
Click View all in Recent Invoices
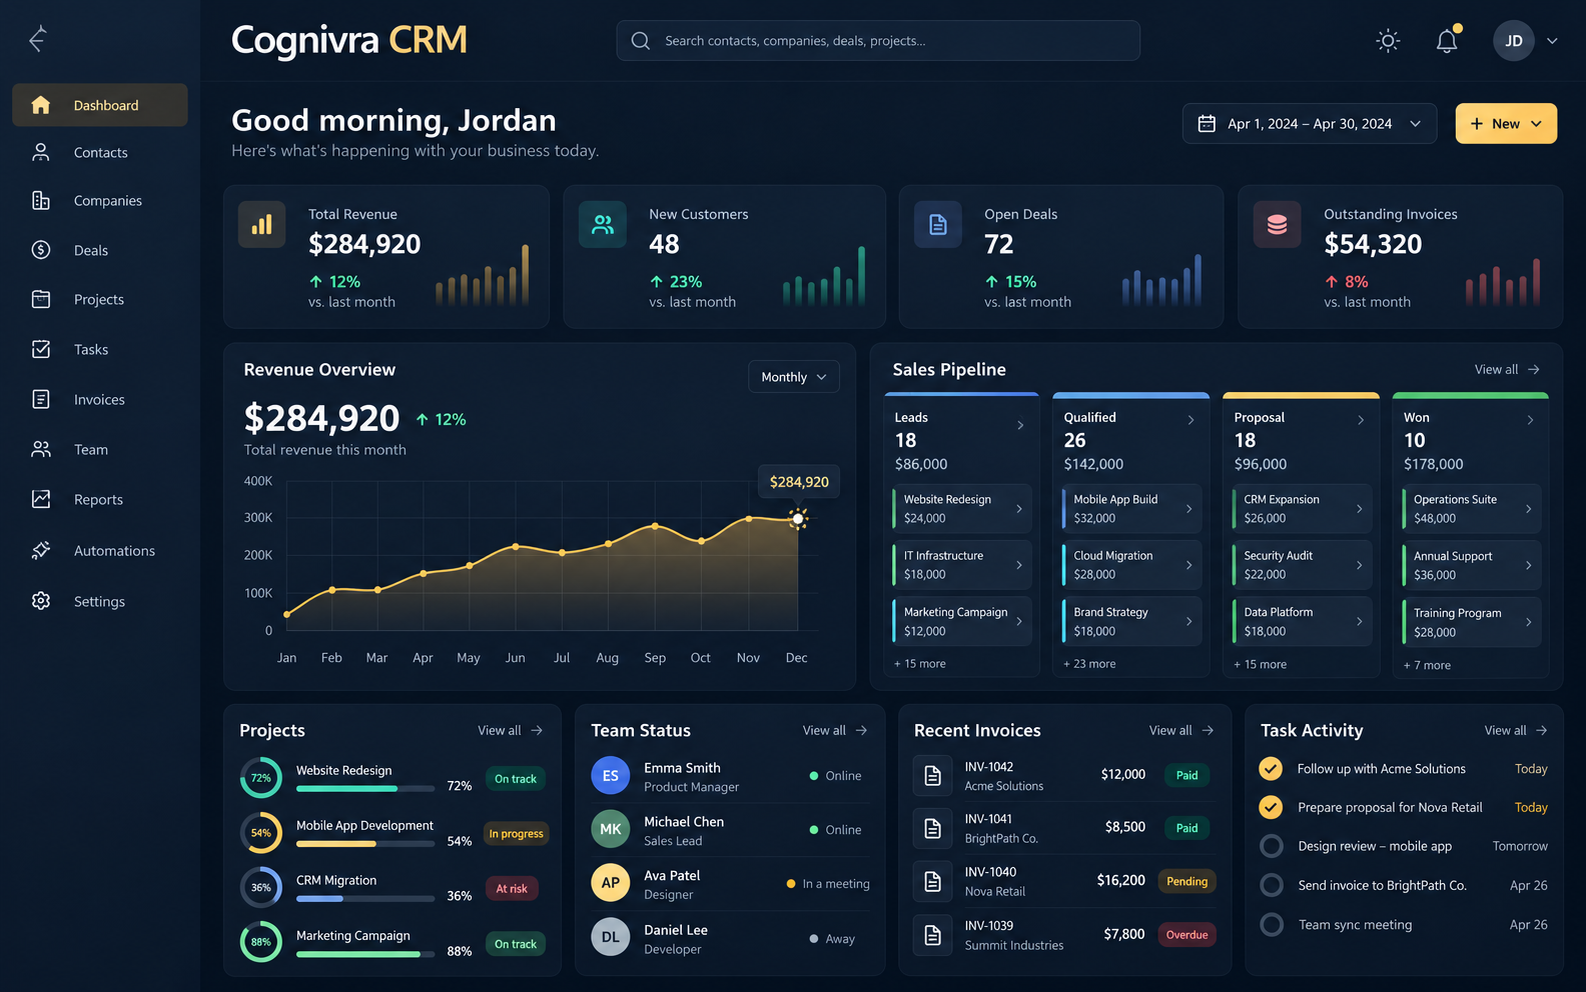click(1181, 730)
